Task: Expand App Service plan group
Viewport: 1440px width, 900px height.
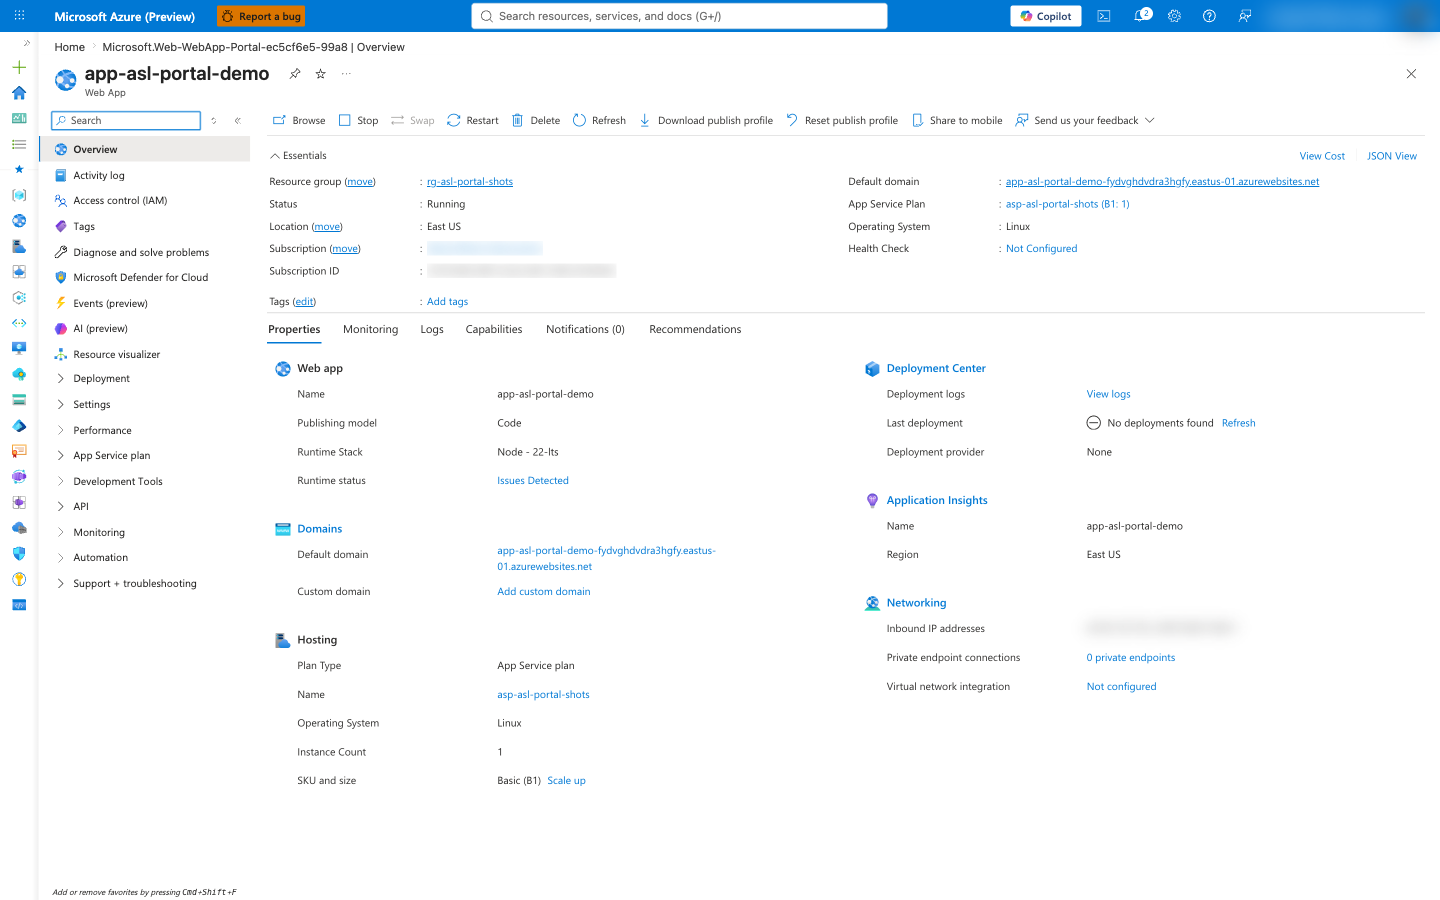Action: click(x=145, y=456)
